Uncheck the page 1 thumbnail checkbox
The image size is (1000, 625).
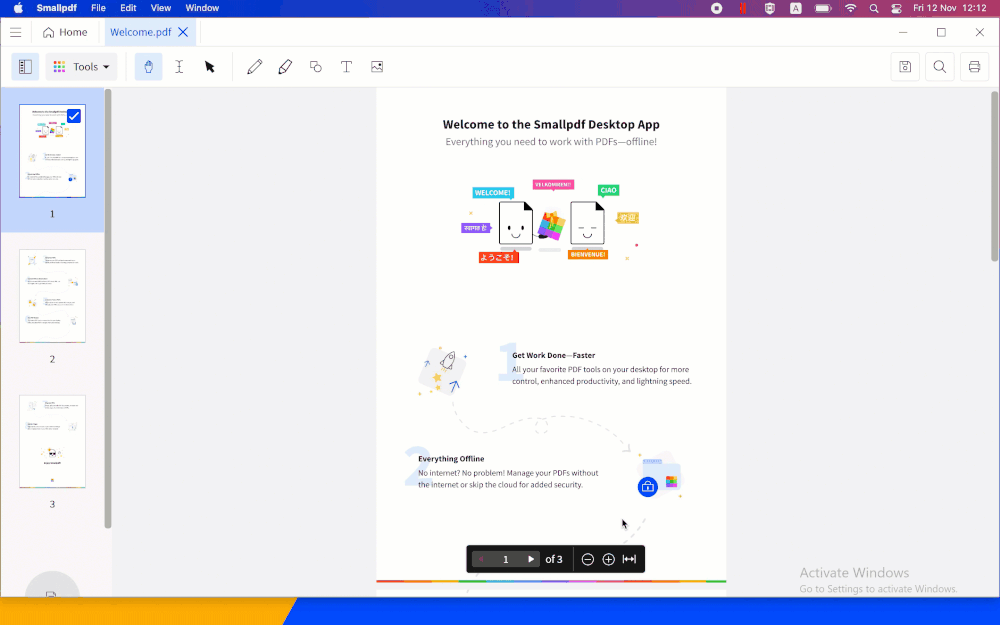point(74,116)
